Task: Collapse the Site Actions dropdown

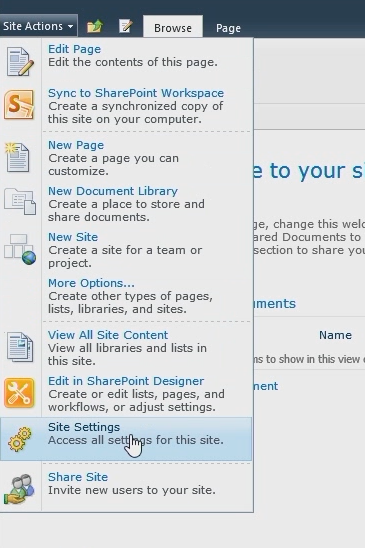Action: [x=38, y=26]
